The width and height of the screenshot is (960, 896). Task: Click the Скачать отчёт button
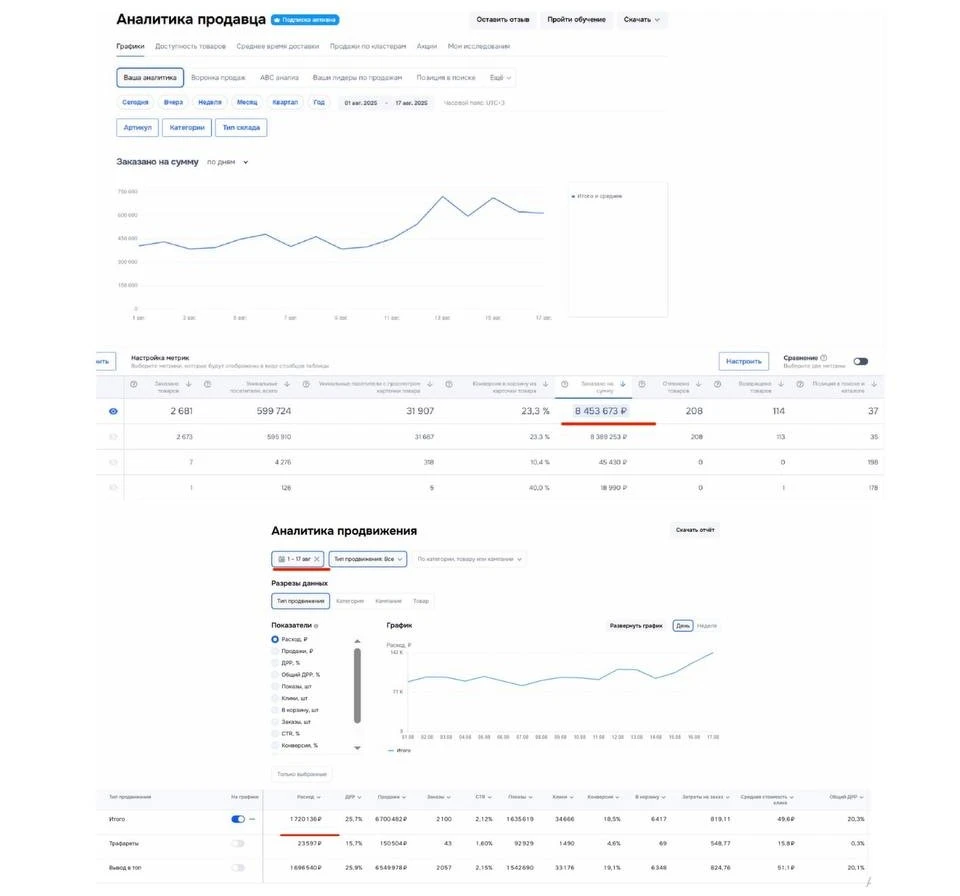[694, 530]
